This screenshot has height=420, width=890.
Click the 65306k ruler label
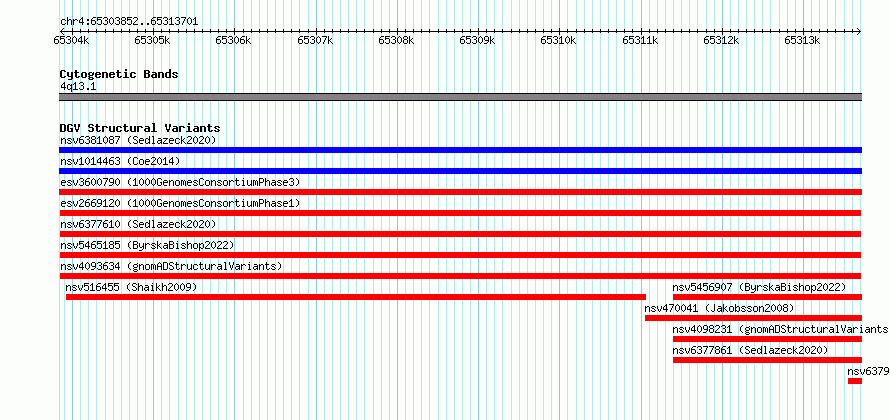tap(234, 40)
